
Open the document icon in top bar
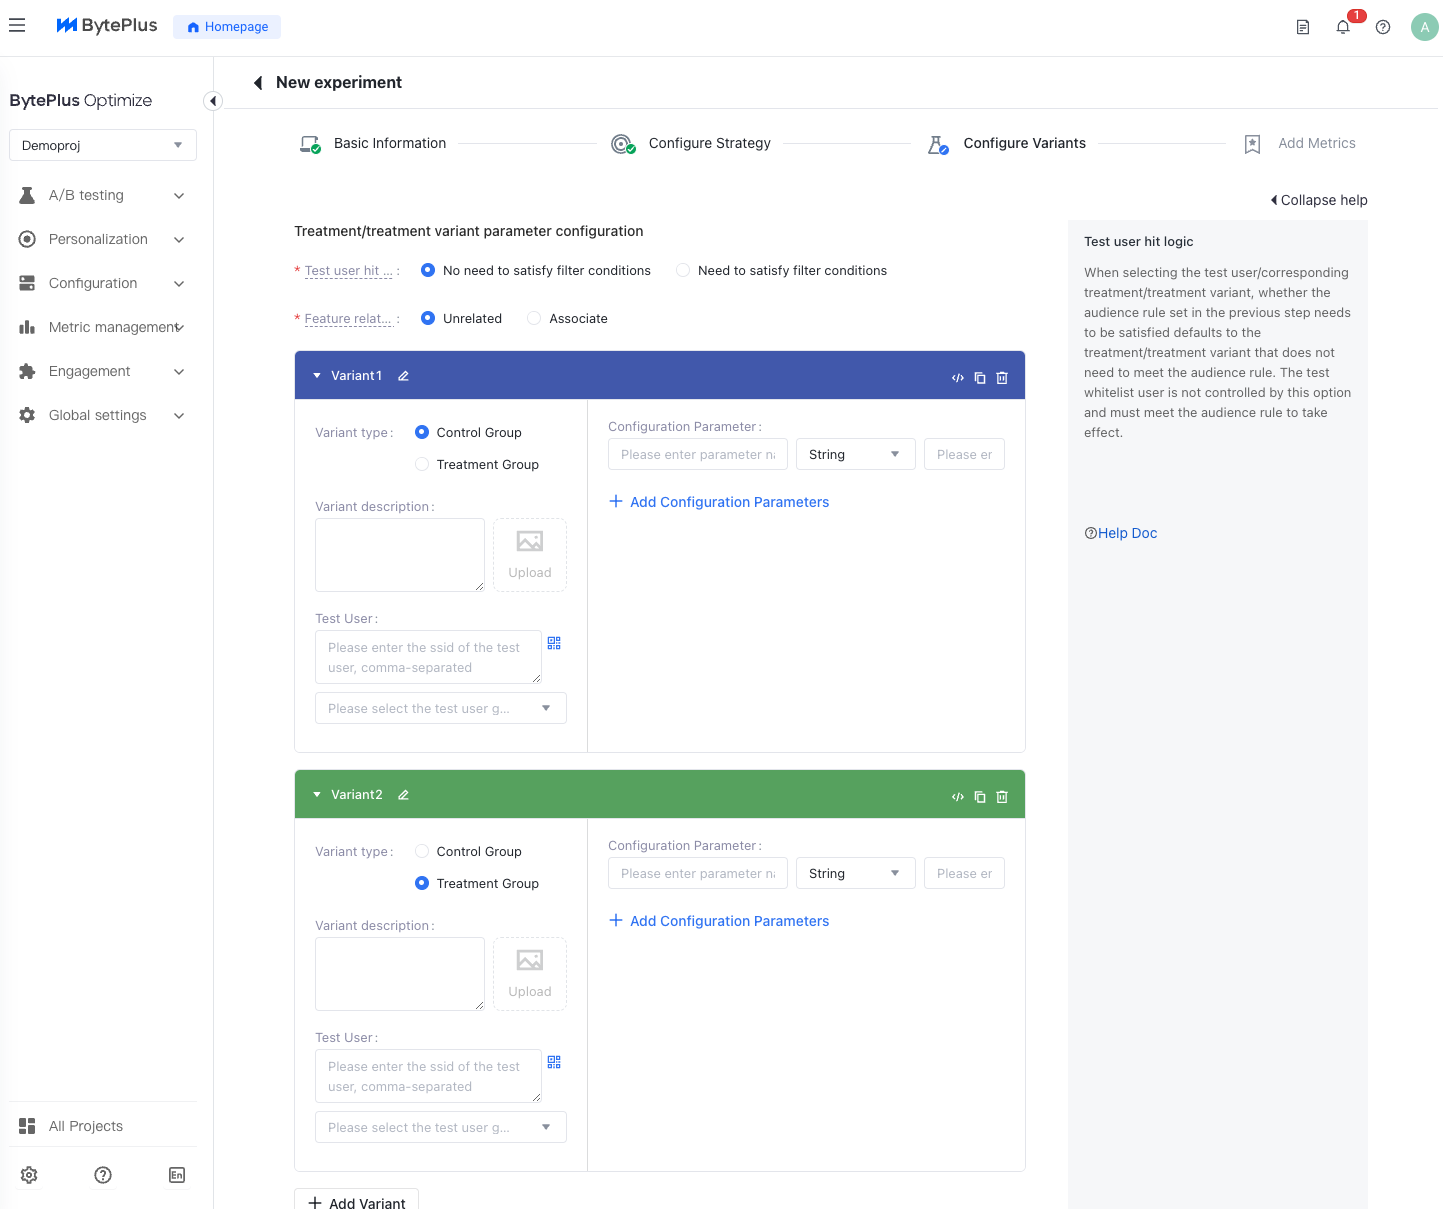(1303, 27)
